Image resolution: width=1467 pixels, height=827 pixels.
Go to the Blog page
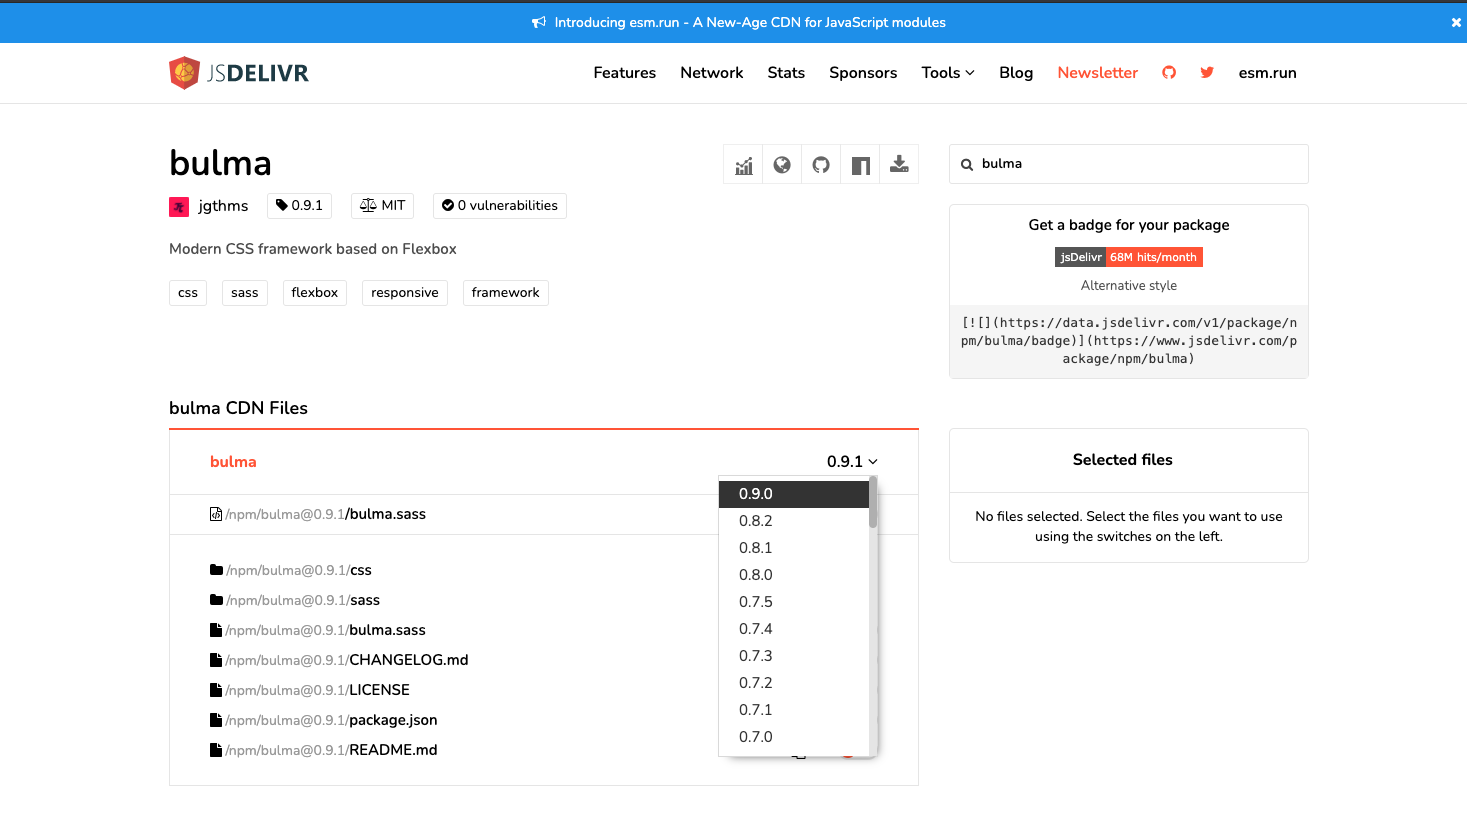click(1016, 72)
